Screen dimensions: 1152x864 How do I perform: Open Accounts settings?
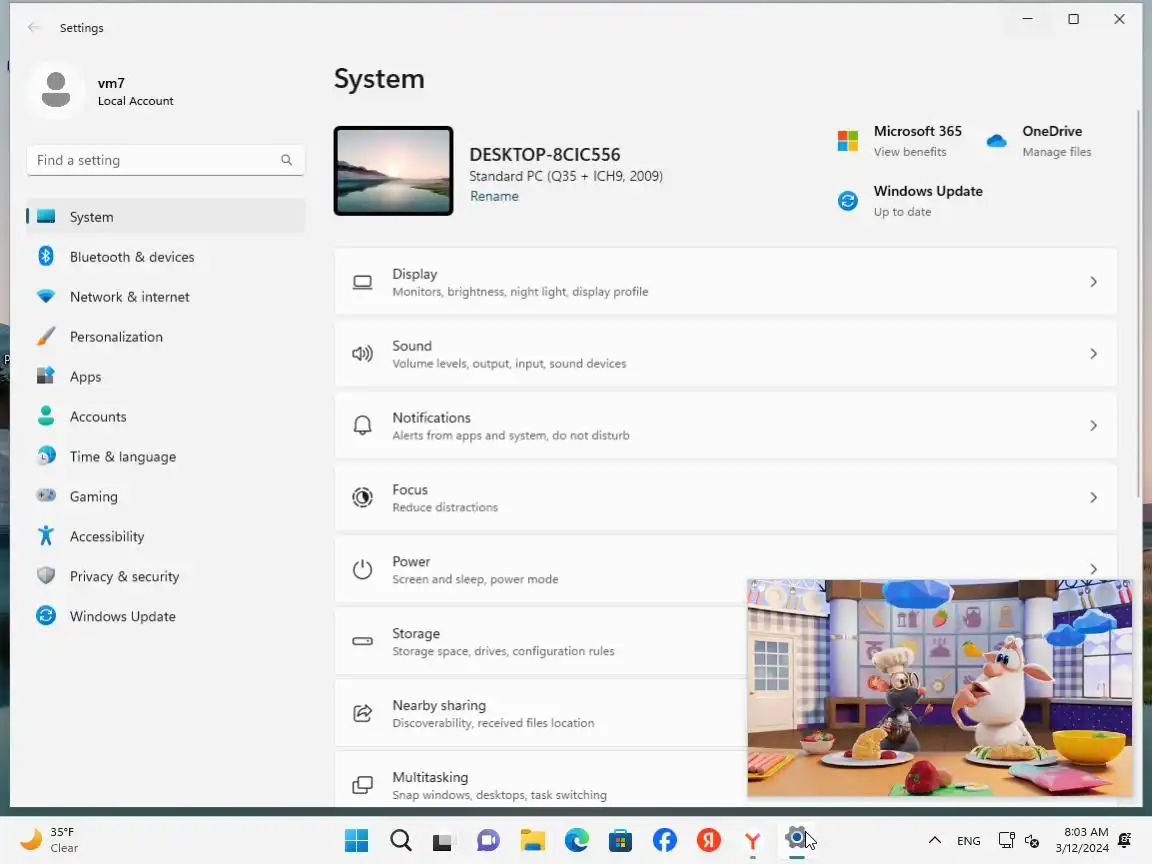tap(165, 417)
